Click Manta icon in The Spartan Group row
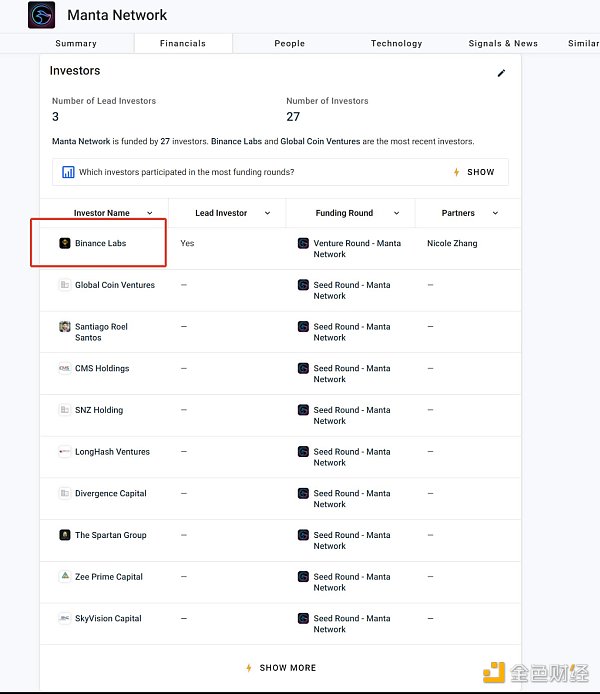The height and width of the screenshot is (694, 600). coord(303,535)
